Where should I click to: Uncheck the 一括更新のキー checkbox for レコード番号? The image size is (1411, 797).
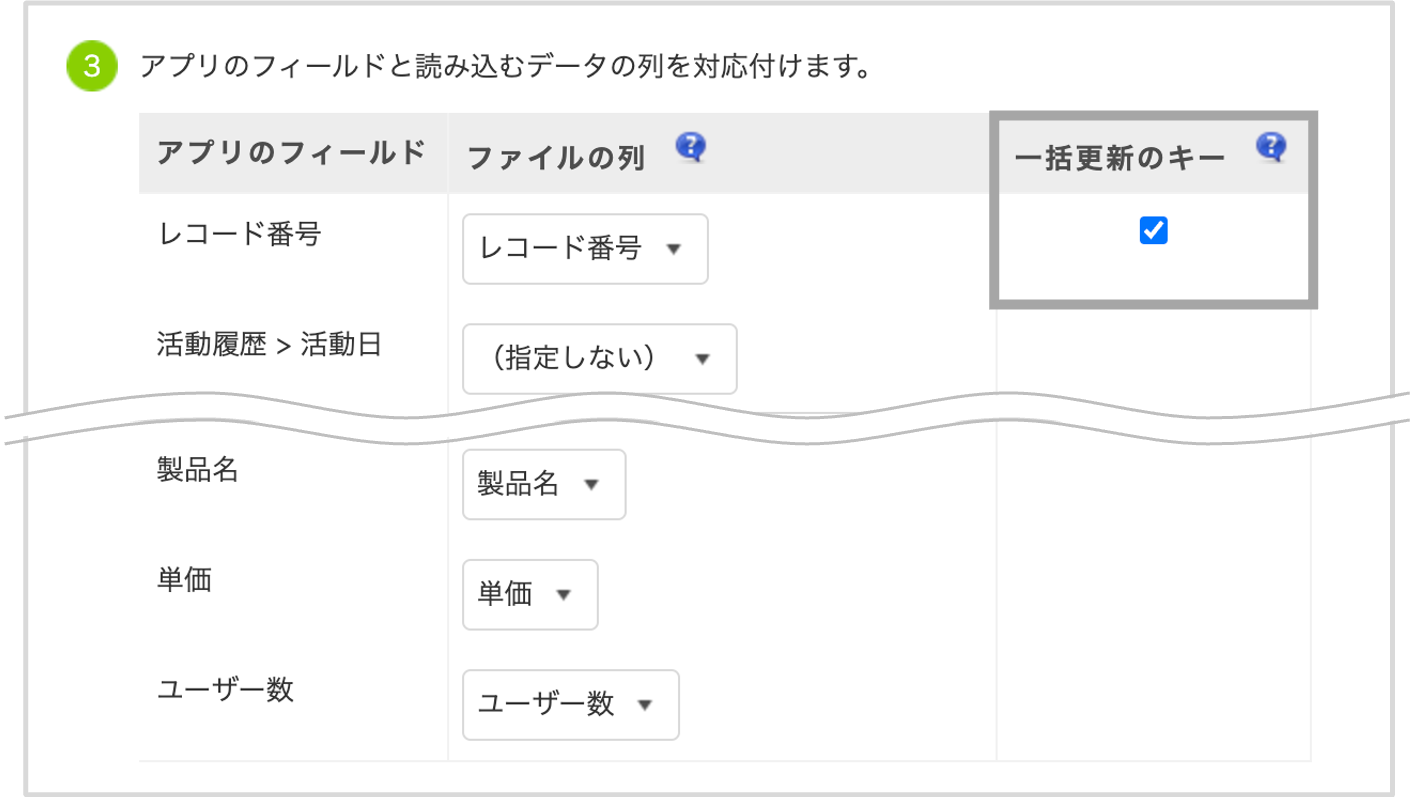(1153, 231)
